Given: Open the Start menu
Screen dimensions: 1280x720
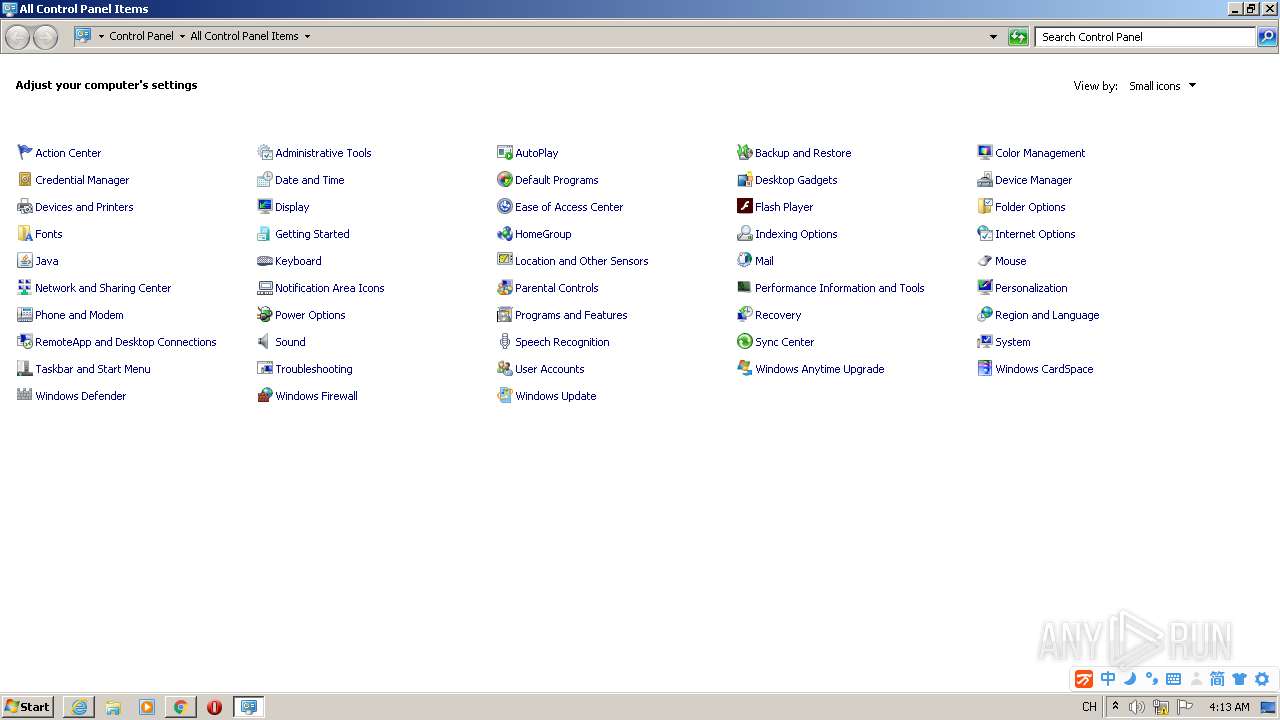Looking at the screenshot, I should 27,707.
